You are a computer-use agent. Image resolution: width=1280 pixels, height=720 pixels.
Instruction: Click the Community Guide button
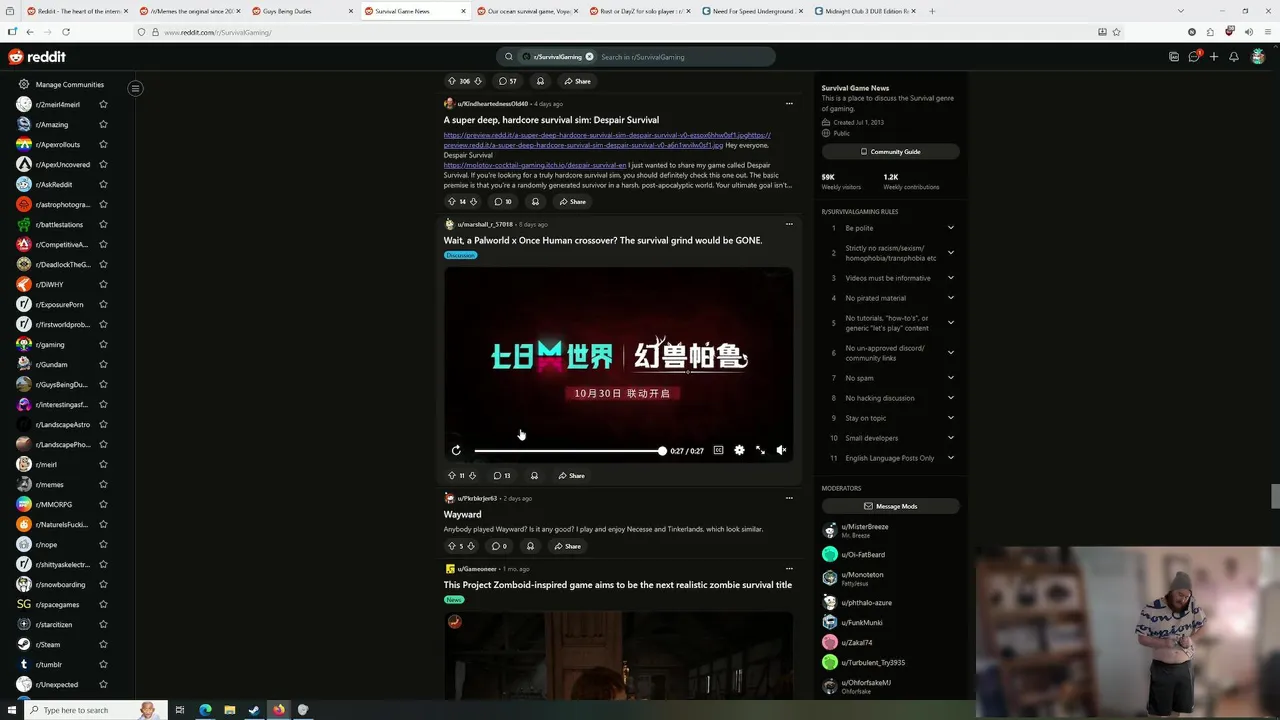coord(891,152)
